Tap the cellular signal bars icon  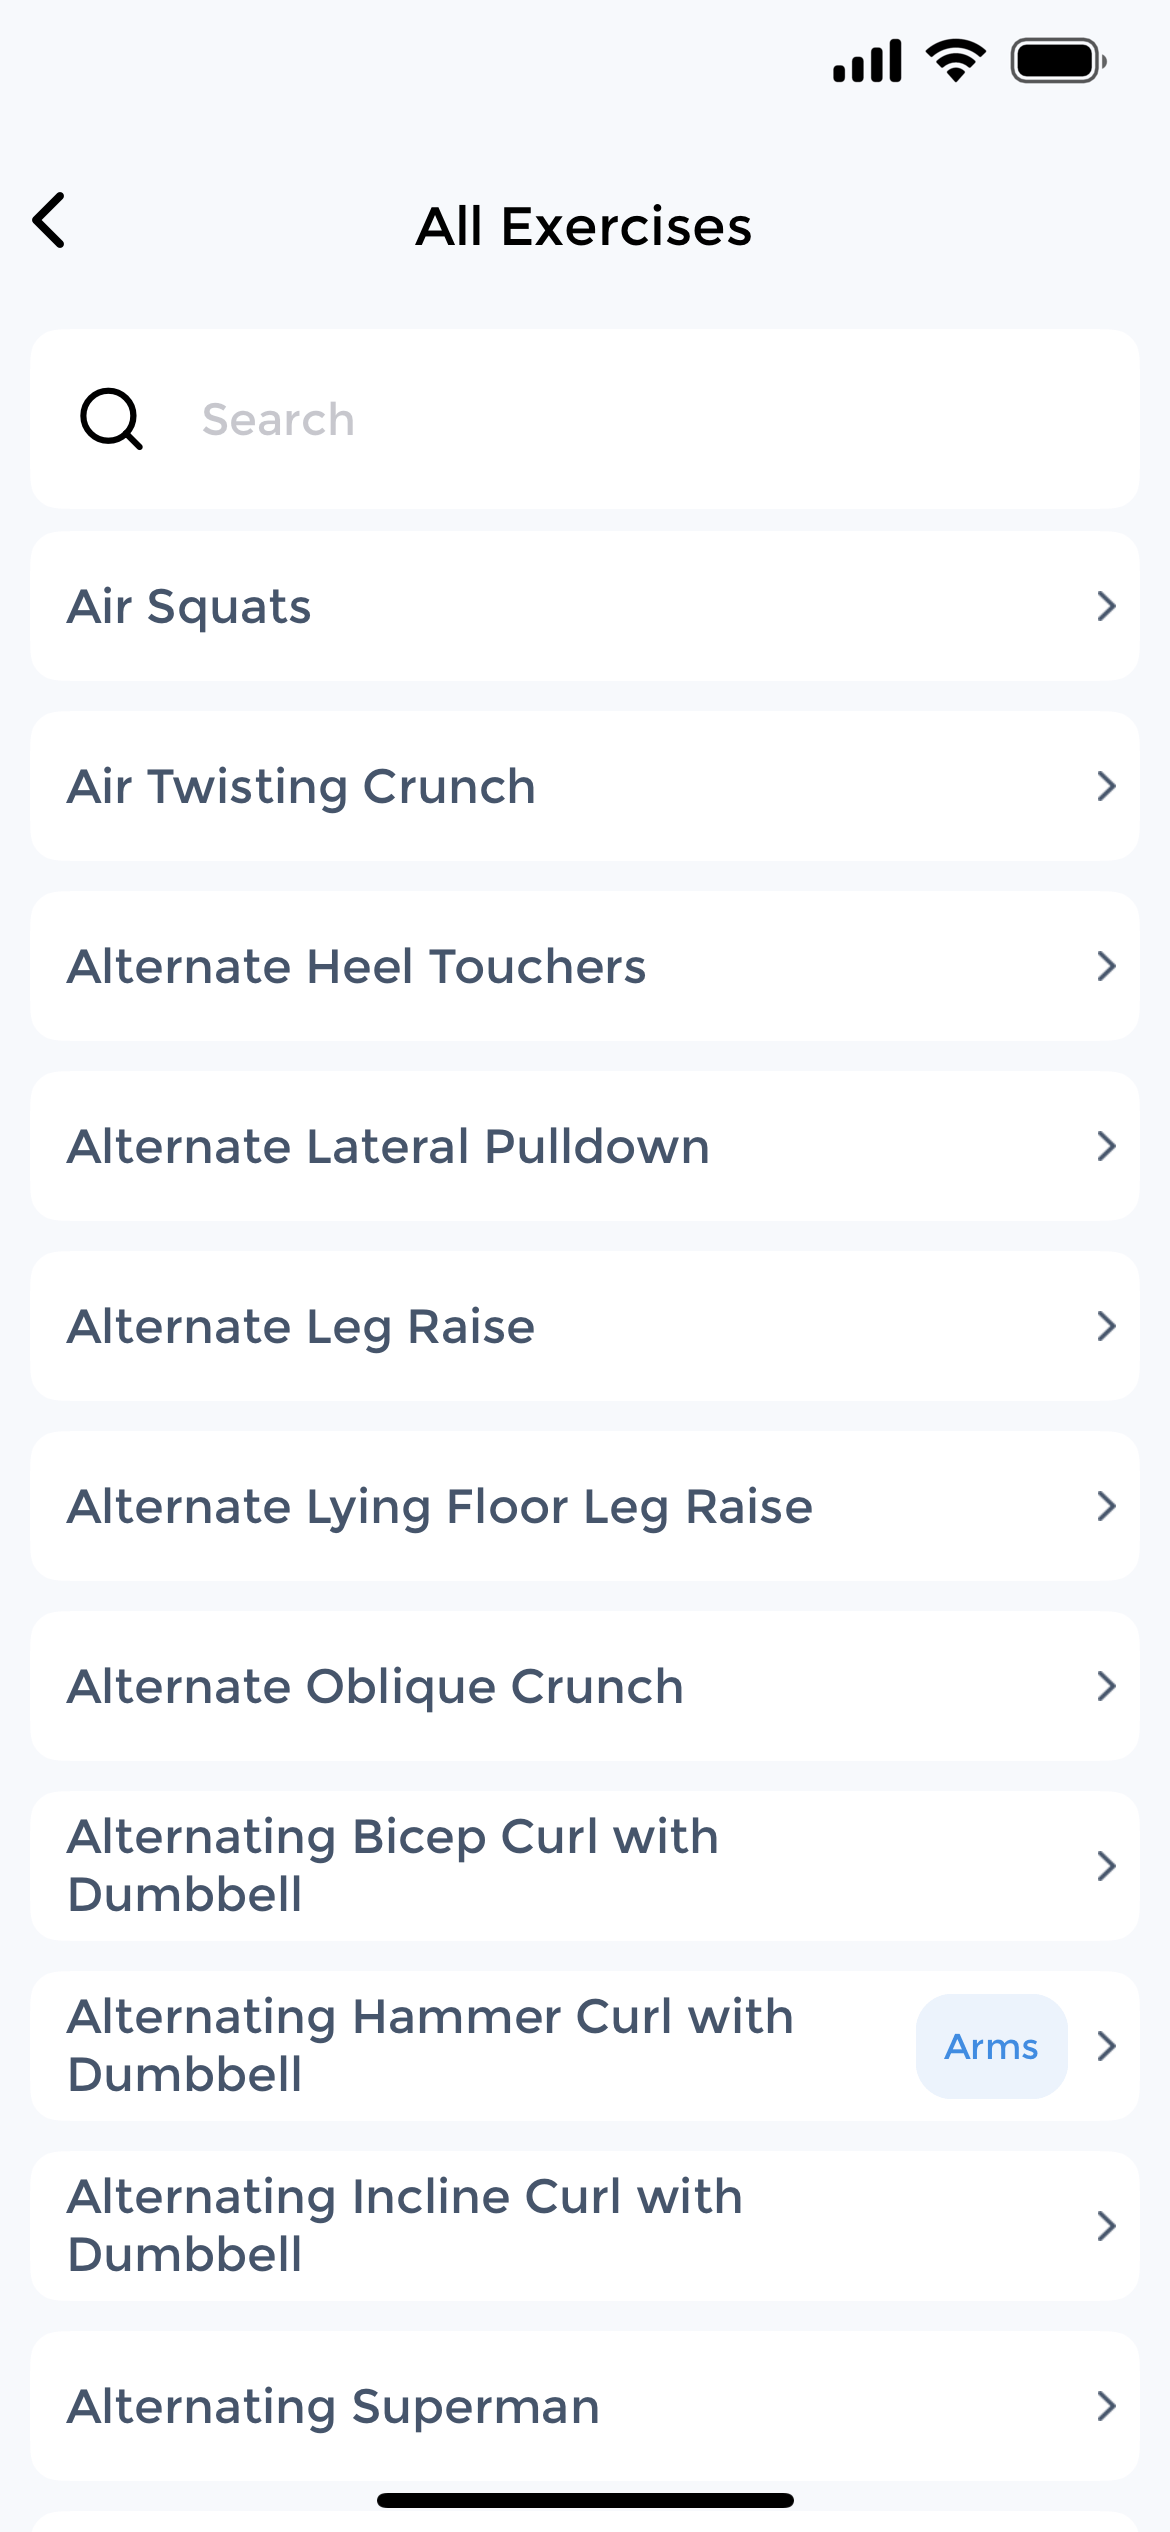tap(867, 61)
